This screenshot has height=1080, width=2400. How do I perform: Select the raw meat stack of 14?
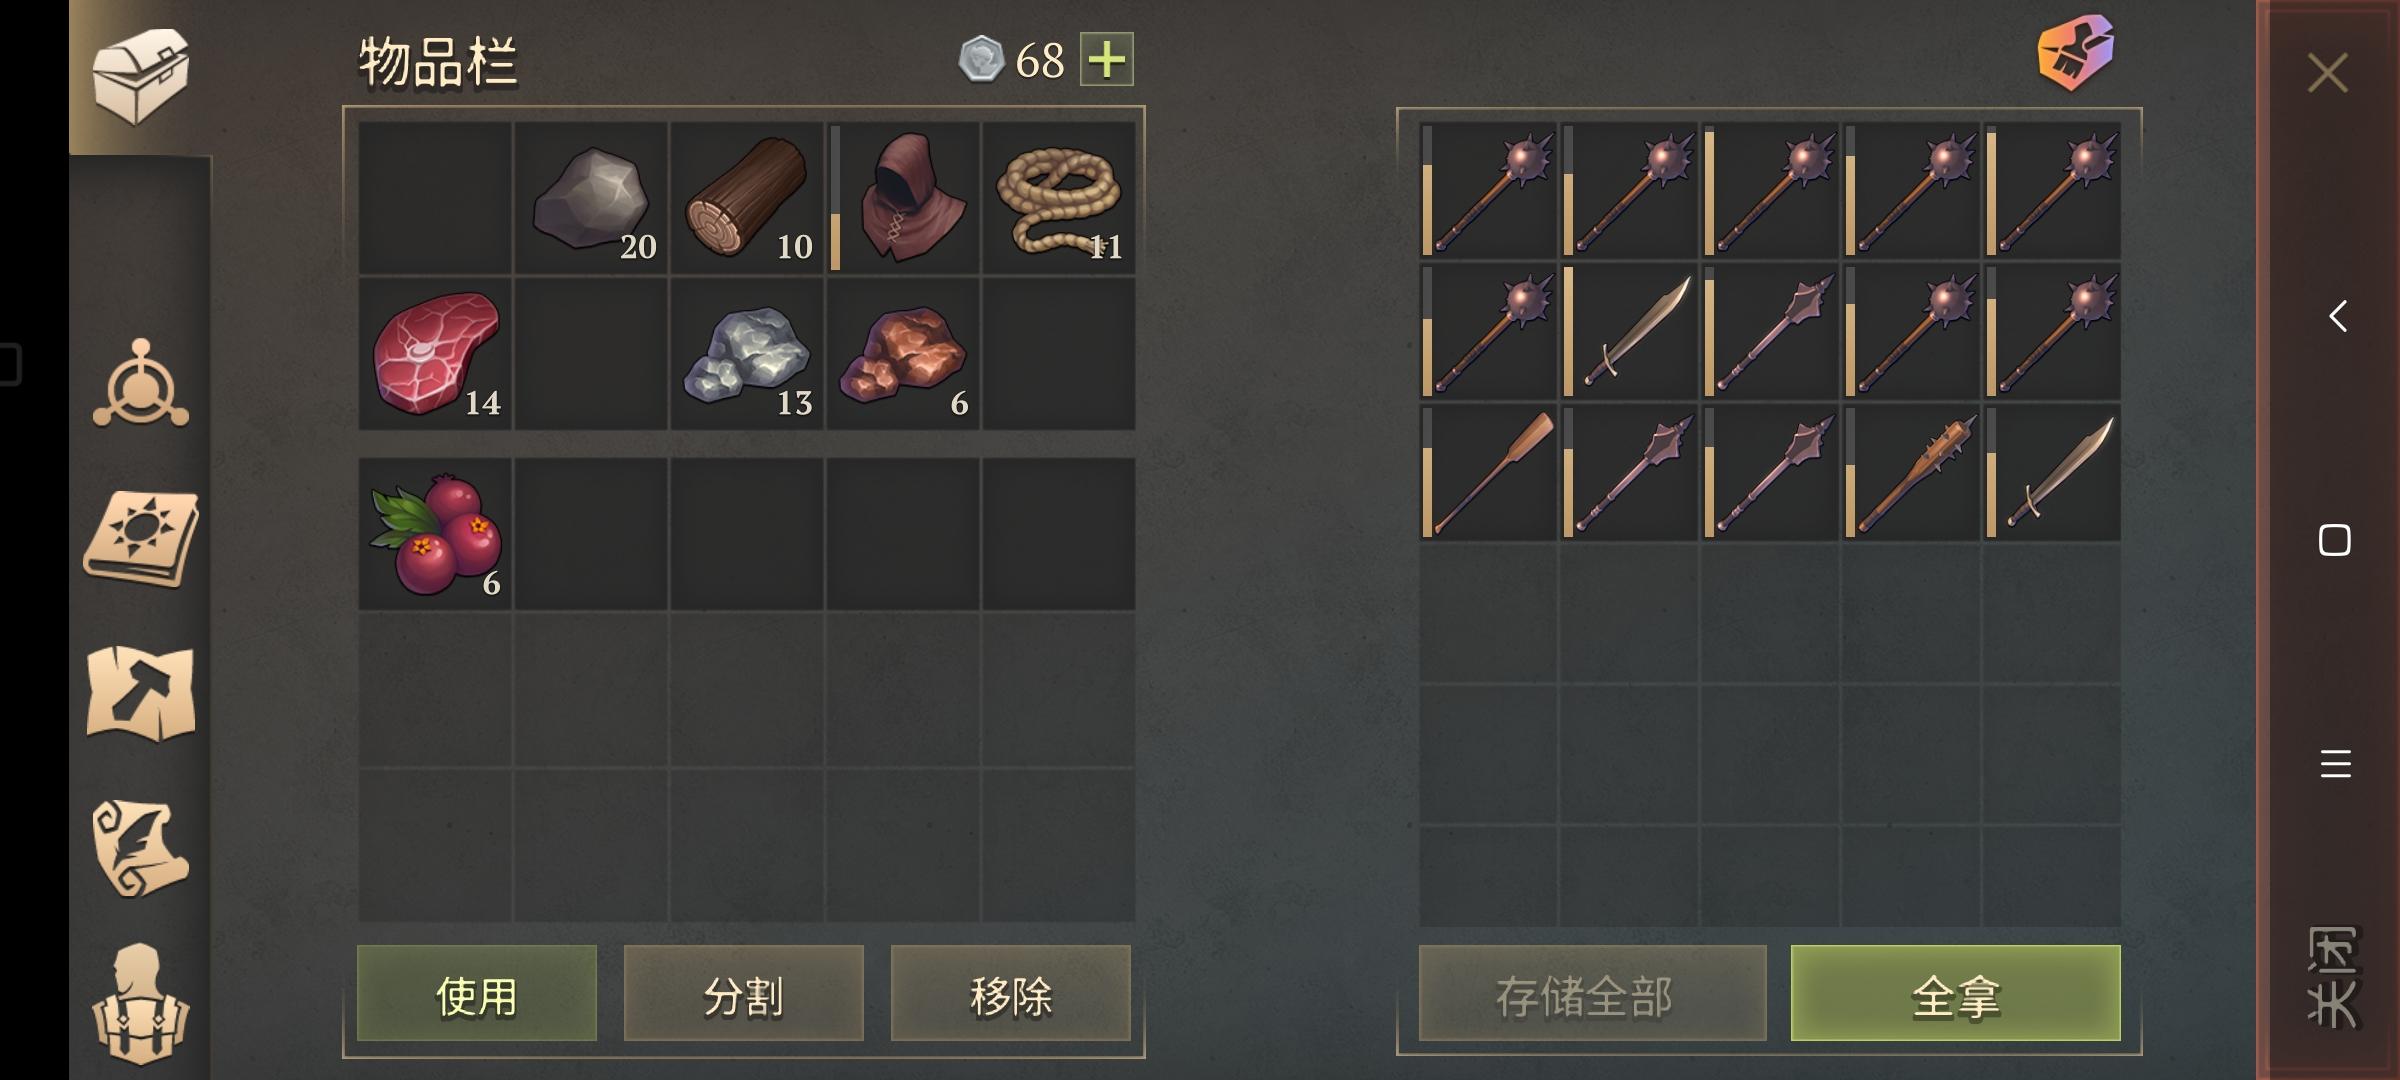point(435,354)
